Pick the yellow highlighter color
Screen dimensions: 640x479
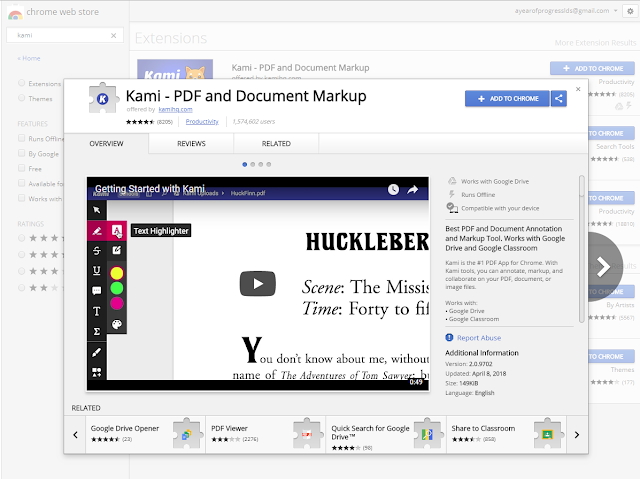(x=117, y=273)
